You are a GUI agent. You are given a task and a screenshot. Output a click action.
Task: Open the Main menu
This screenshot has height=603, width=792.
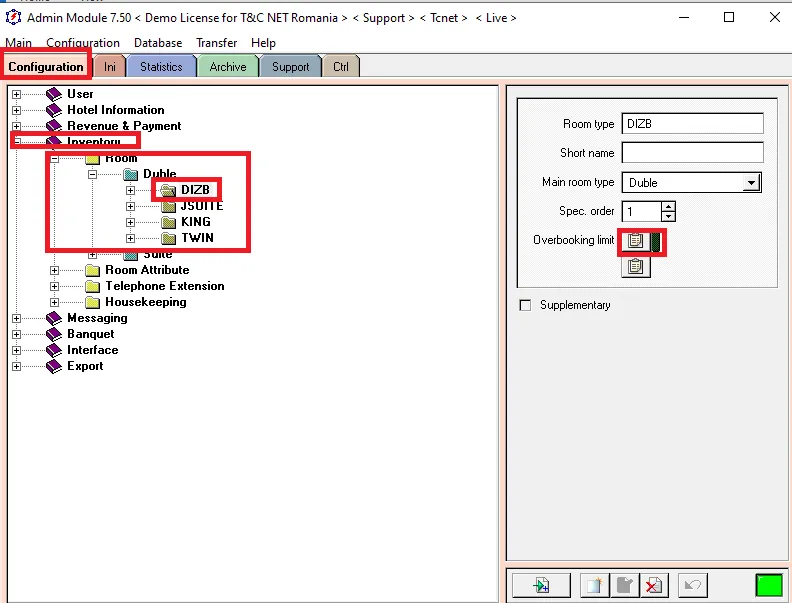18,43
